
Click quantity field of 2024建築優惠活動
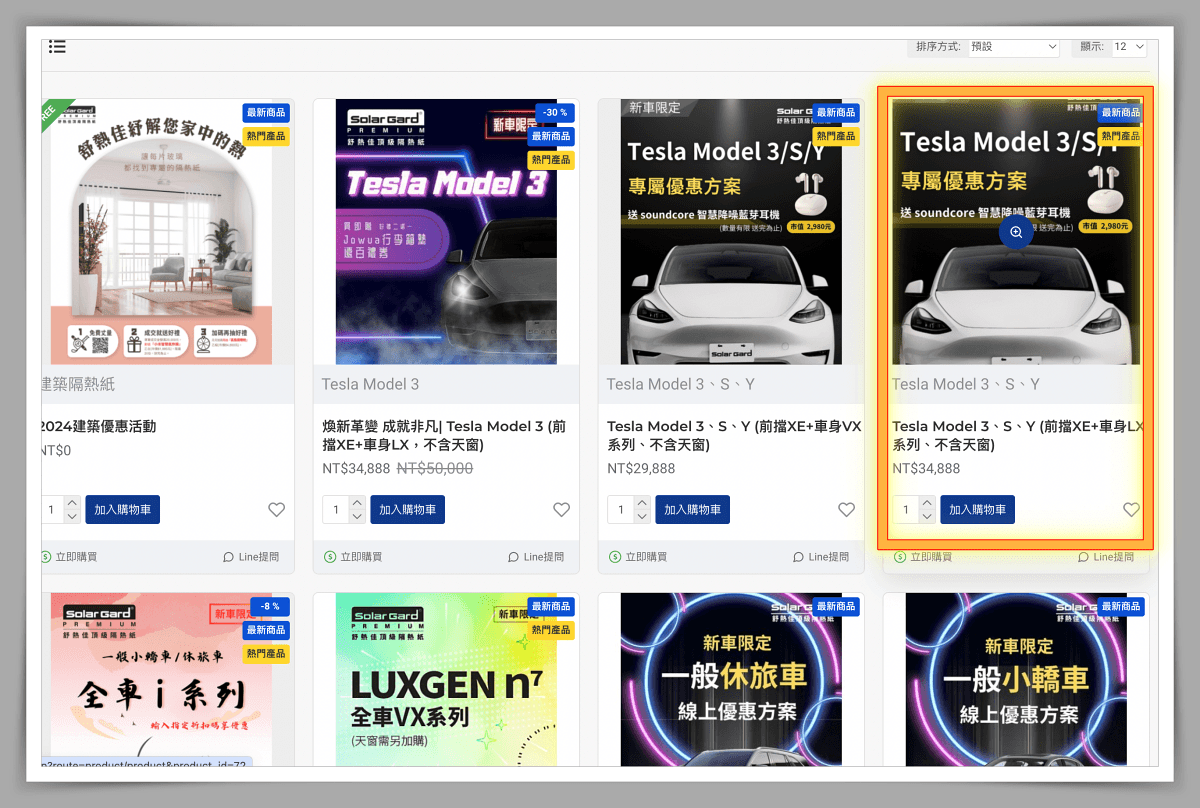52,509
